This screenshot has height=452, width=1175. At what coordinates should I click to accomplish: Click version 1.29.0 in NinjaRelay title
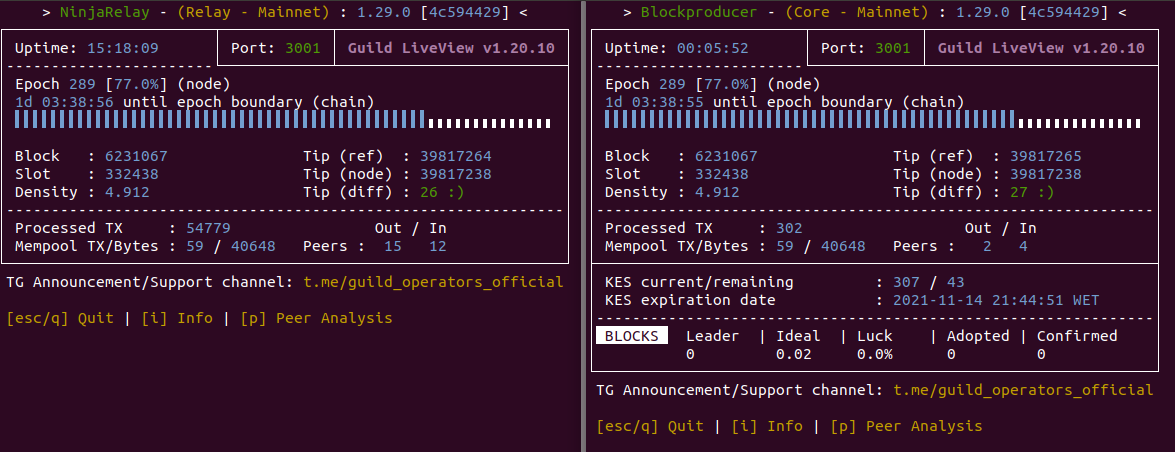[x=384, y=12]
